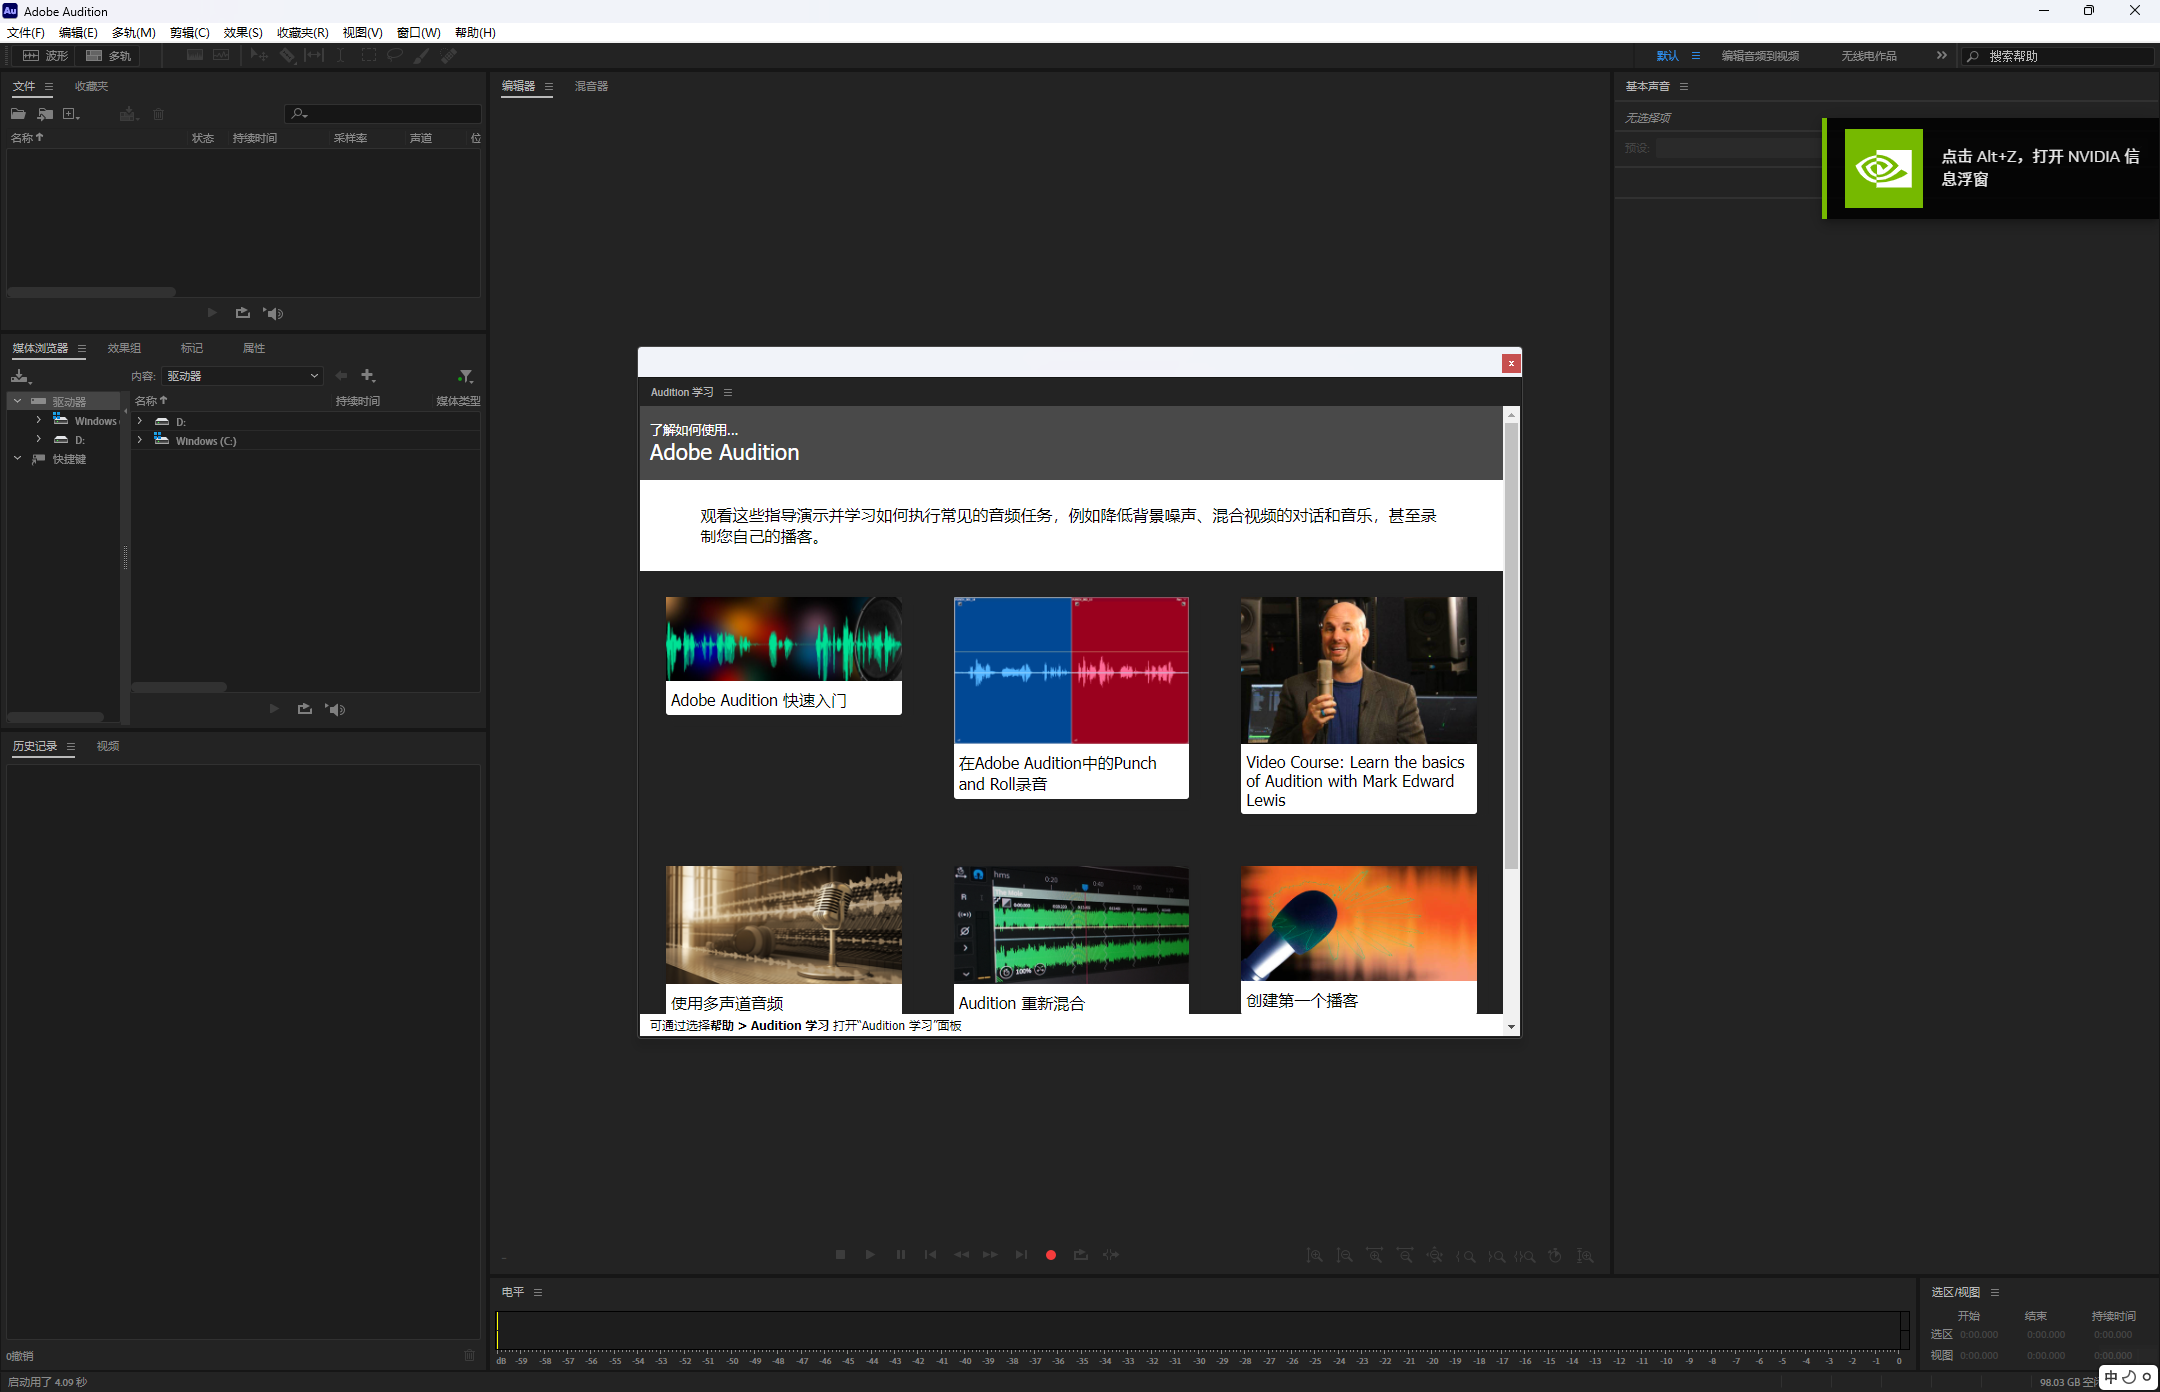Click red Record button
Image resolution: width=2160 pixels, height=1392 pixels.
(1050, 1254)
